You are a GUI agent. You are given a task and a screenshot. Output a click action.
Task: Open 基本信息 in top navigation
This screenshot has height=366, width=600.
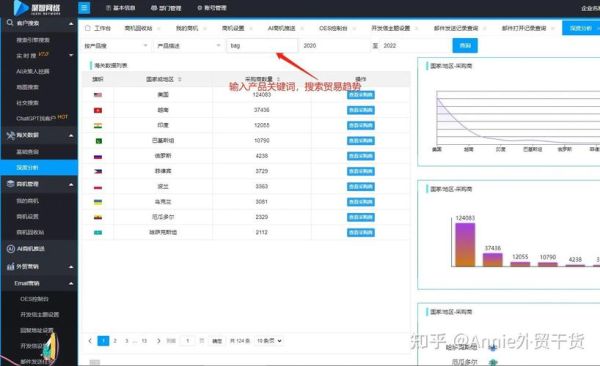121,8
